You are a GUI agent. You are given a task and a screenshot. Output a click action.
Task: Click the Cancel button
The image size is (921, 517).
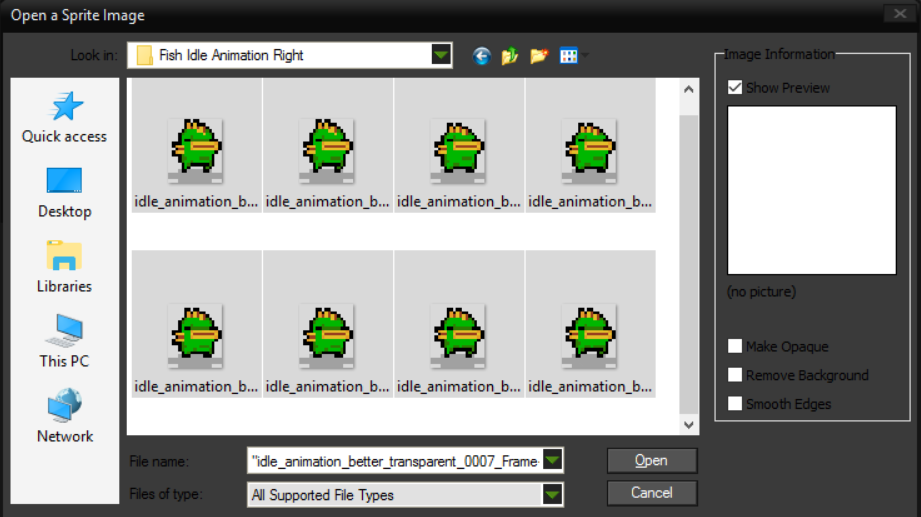click(652, 492)
